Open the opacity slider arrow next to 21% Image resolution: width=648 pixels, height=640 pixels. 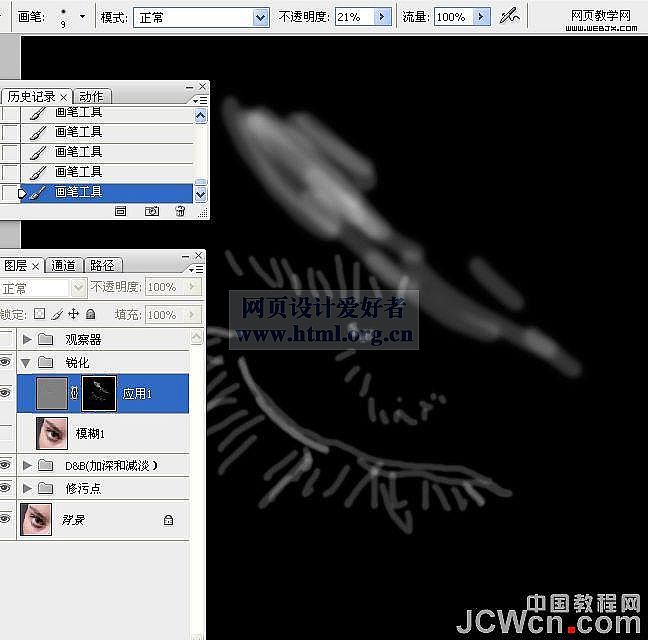click(x=382, y=17)
